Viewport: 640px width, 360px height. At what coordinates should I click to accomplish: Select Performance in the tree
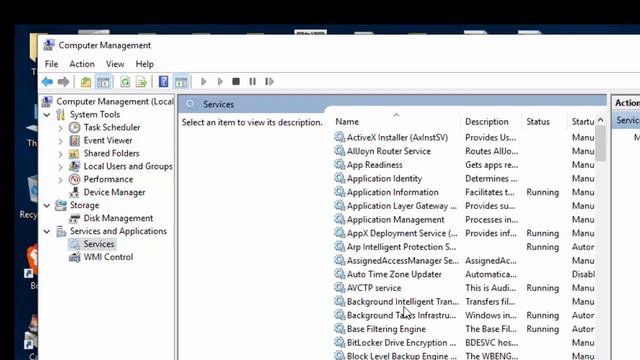coord(108,179)
